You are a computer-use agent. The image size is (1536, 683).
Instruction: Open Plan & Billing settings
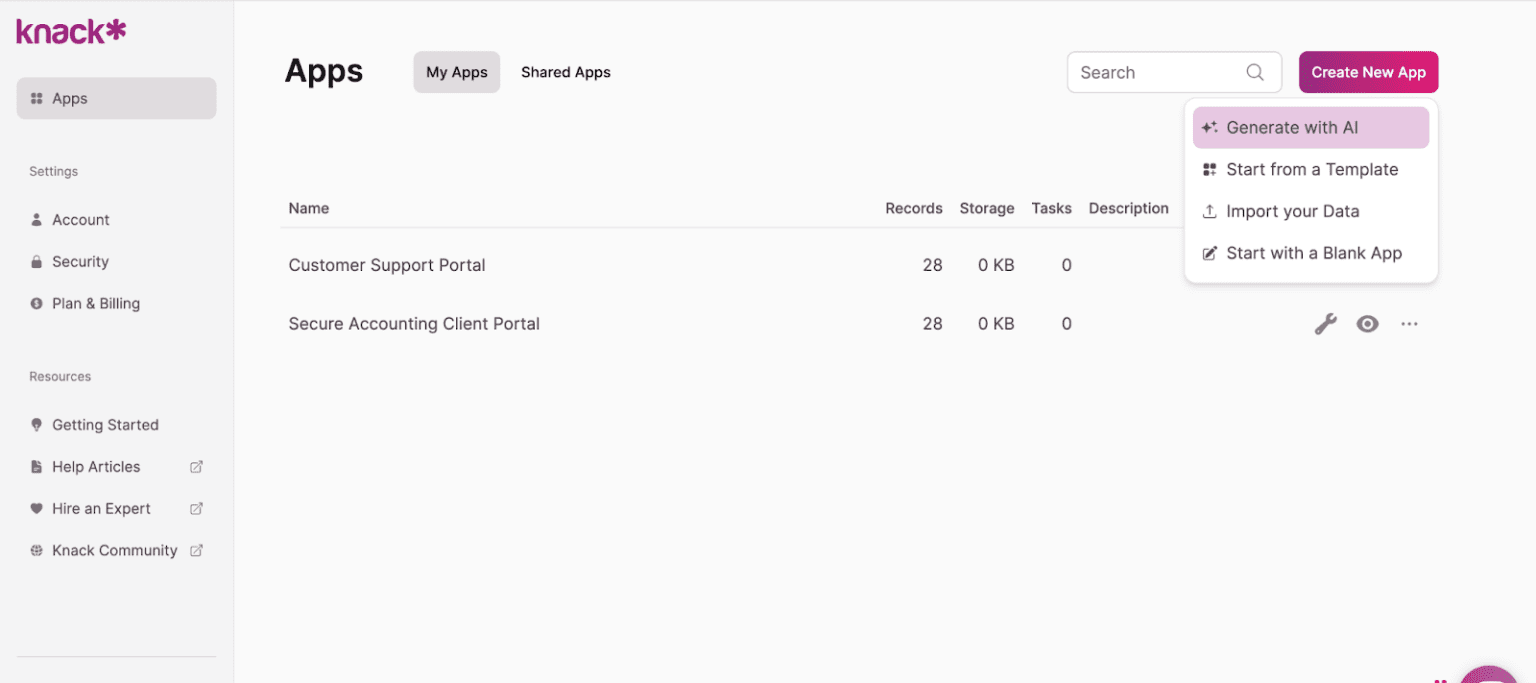point(95,303)
